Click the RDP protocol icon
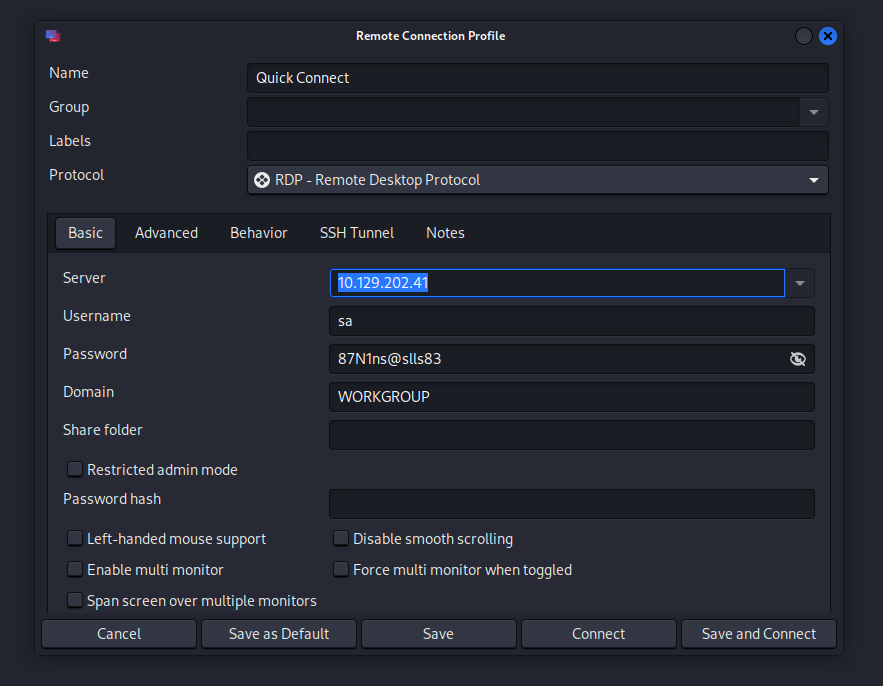Screen dimensions: 883x686 (262, 180)
